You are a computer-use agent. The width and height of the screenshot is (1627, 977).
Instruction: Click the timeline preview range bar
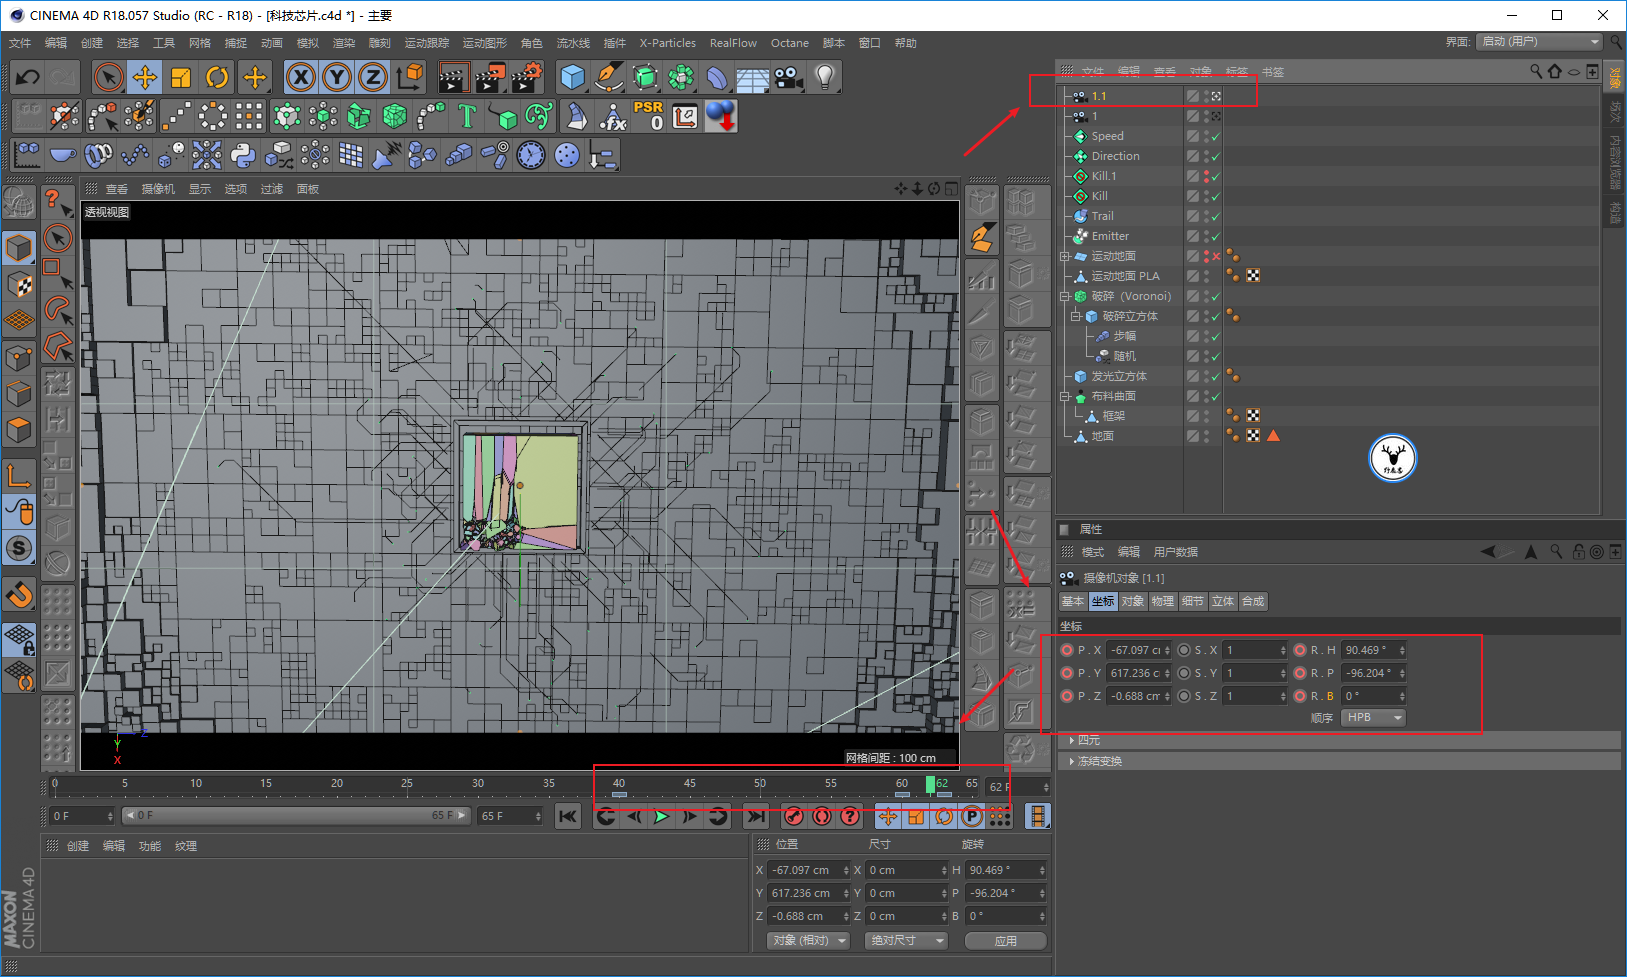point(295,816)
